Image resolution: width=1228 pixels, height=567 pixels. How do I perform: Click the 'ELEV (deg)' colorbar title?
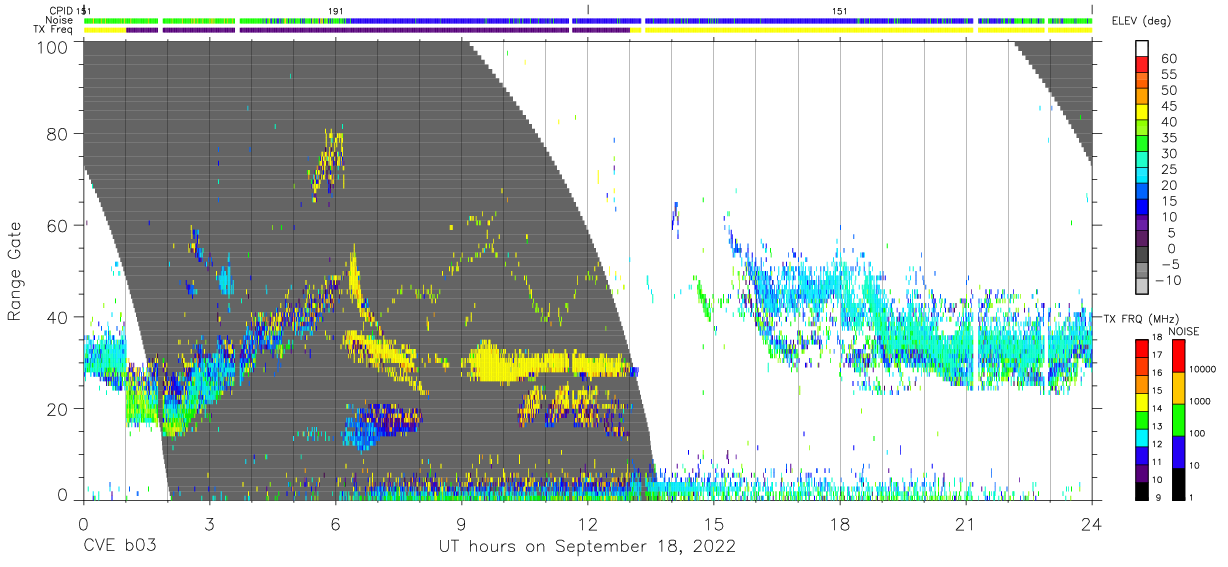(1144, 21)
